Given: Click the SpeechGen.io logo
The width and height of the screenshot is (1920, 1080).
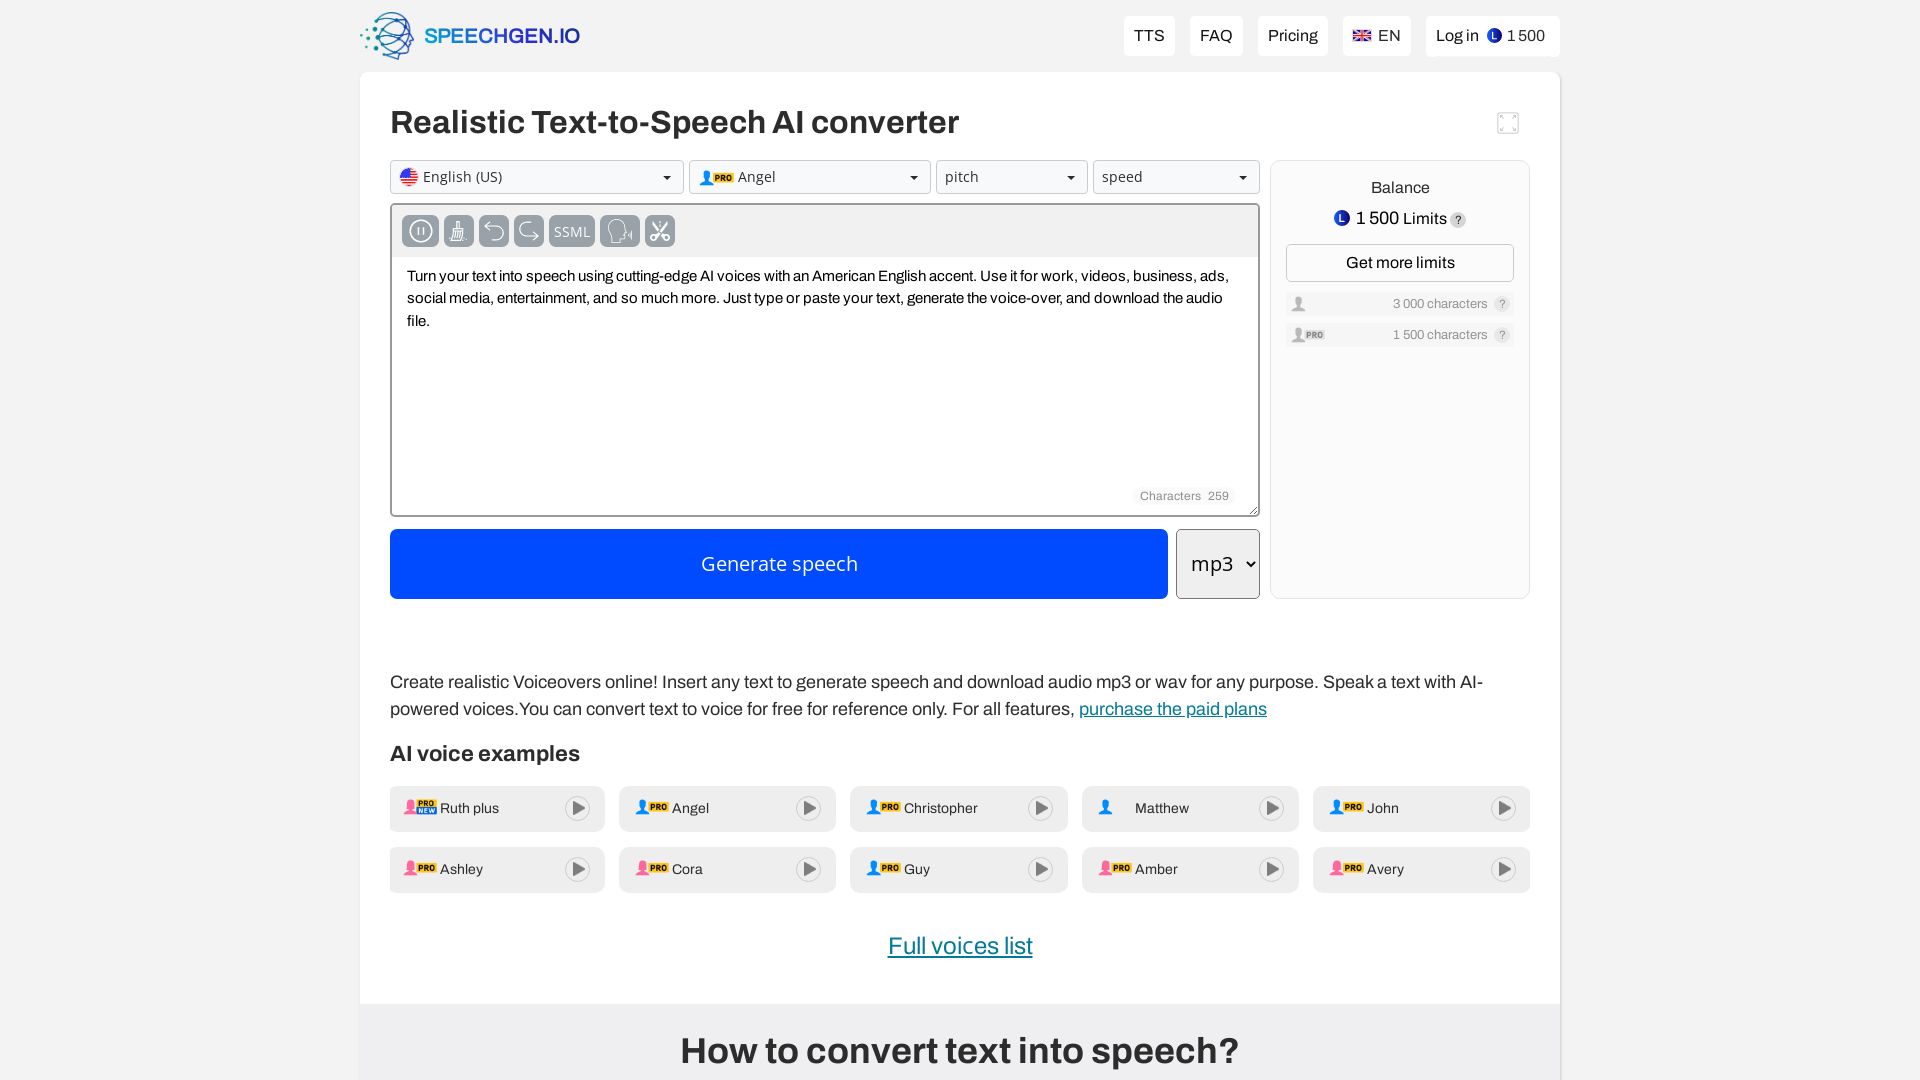Looking at the screenshot, I should pyautogui.click(x=470, y=35).
